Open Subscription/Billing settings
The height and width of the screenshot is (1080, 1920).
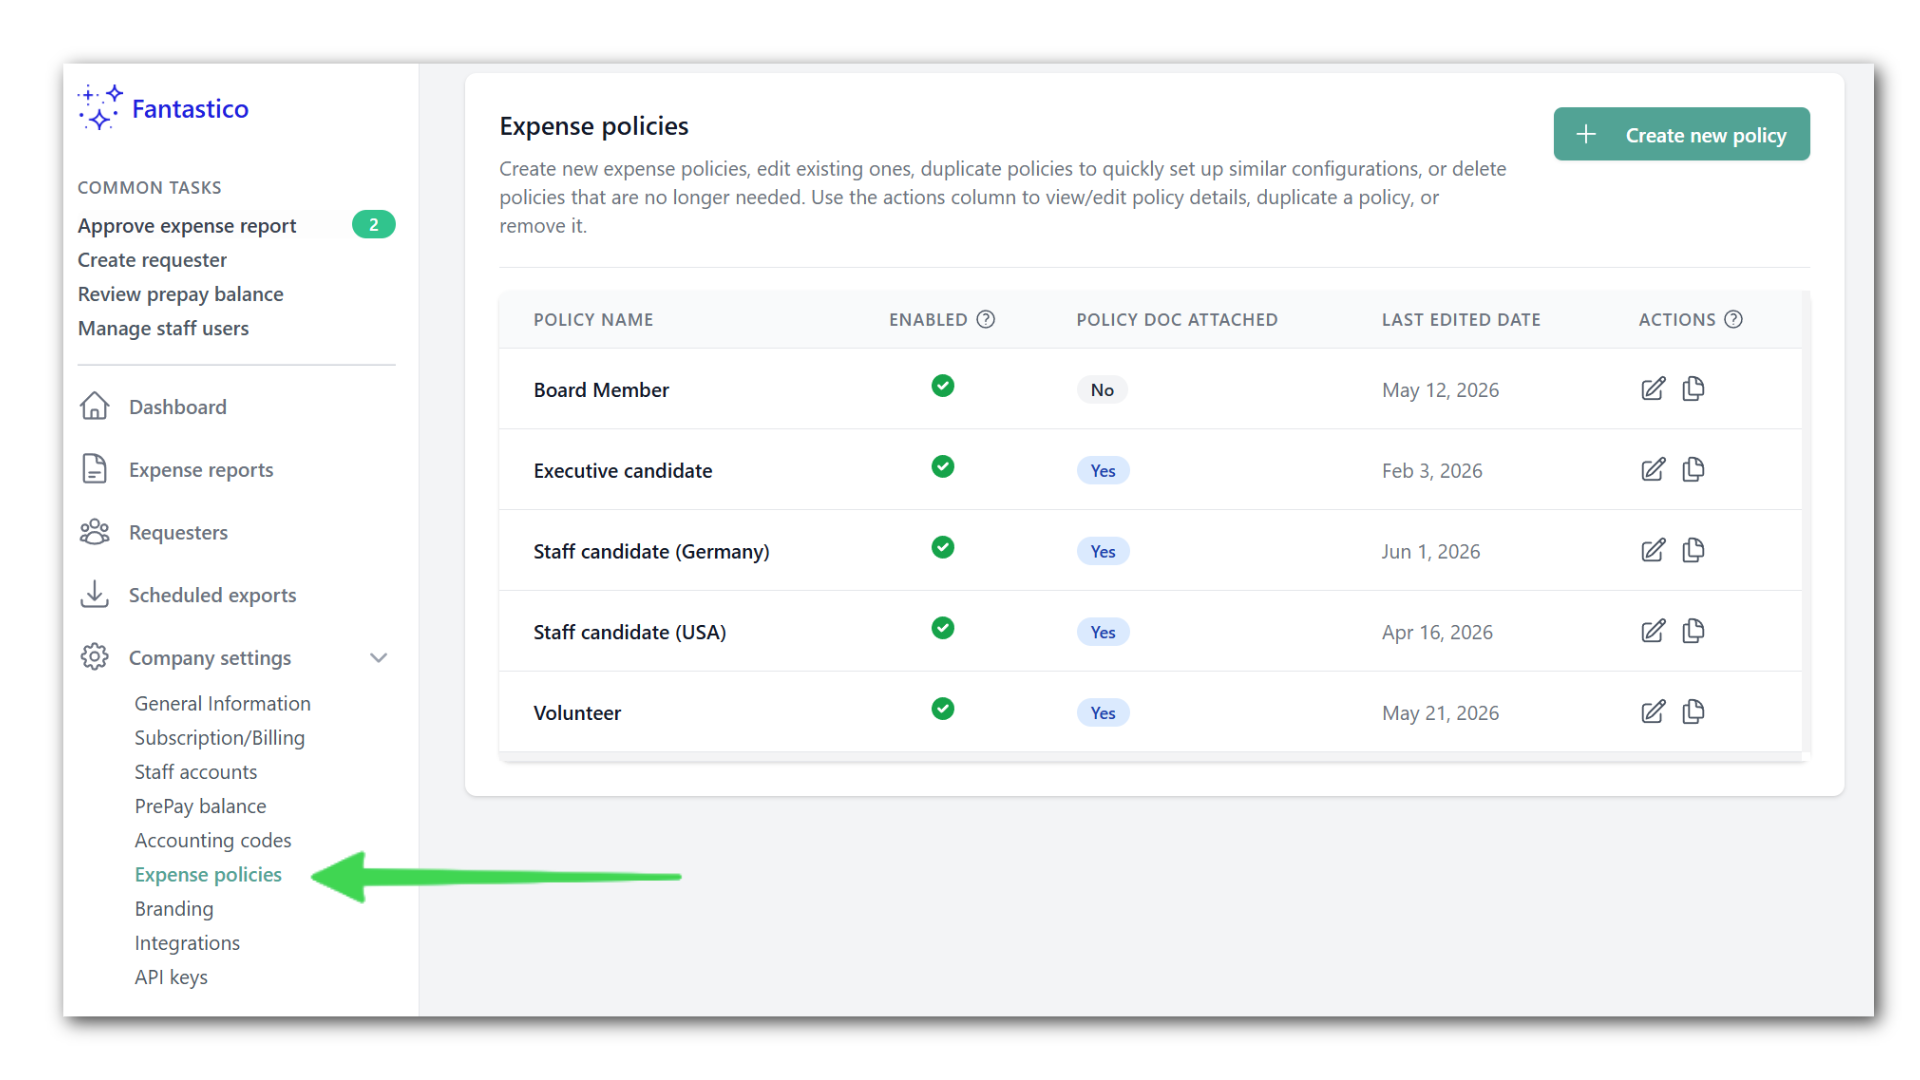[x=219, y=738]
